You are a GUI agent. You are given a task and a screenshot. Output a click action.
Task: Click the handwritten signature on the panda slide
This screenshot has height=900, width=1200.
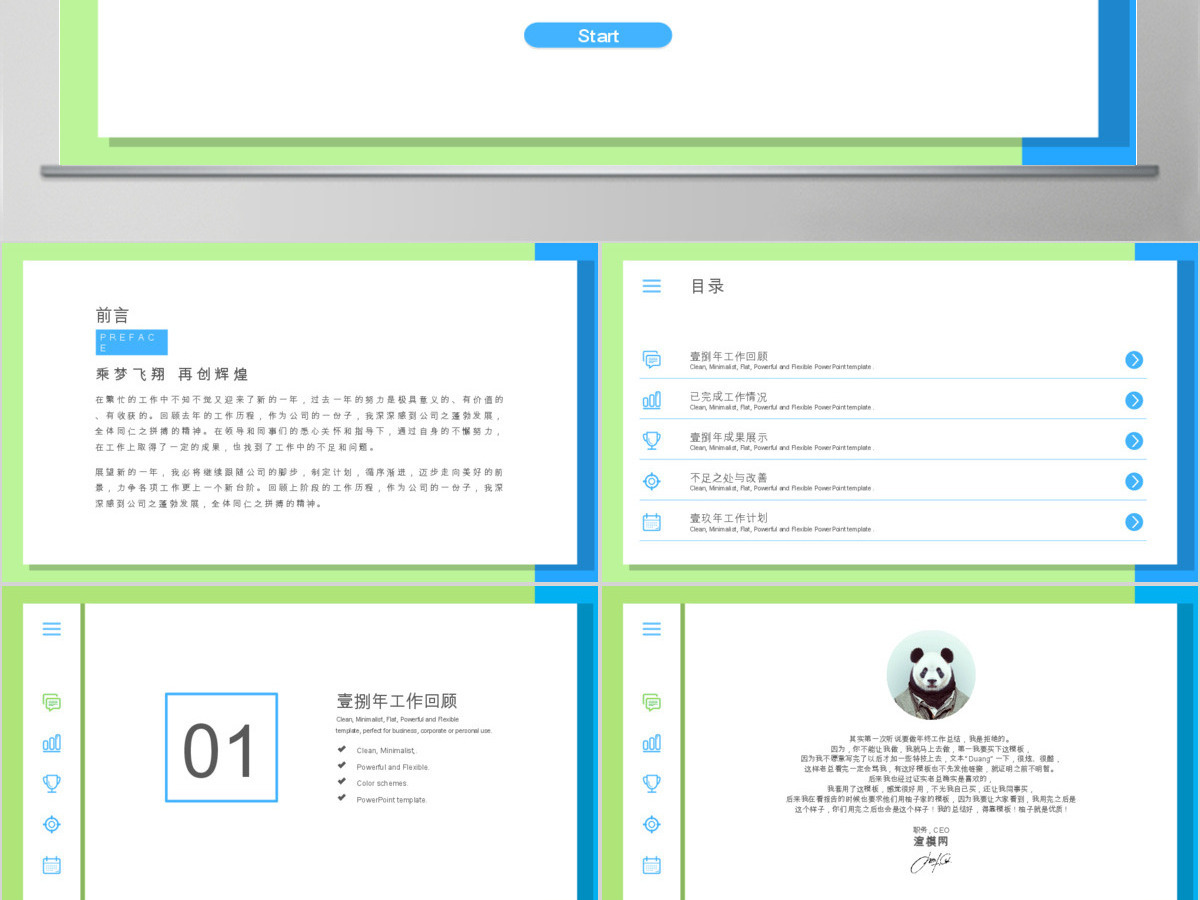931,862
